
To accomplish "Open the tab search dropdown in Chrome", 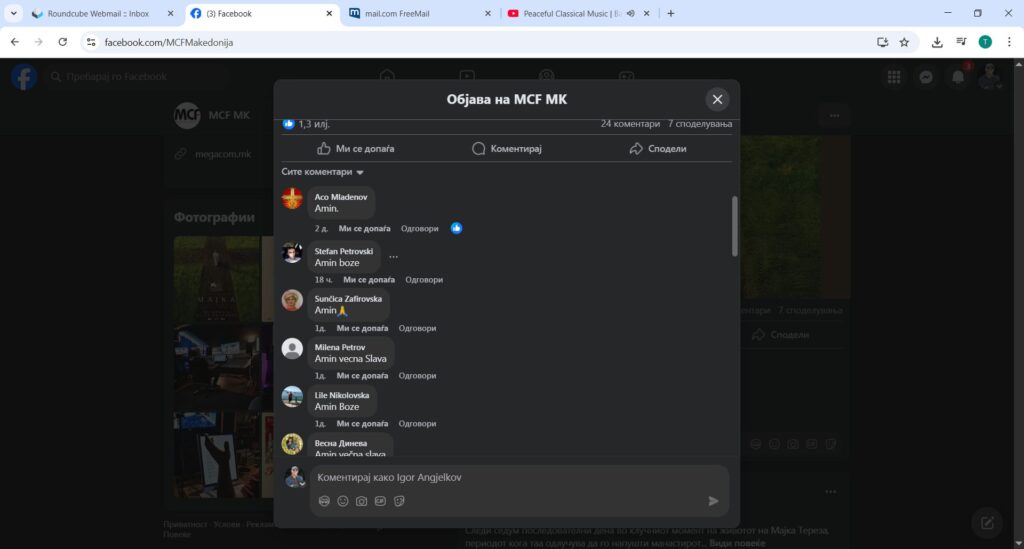I will coord(14,13).
